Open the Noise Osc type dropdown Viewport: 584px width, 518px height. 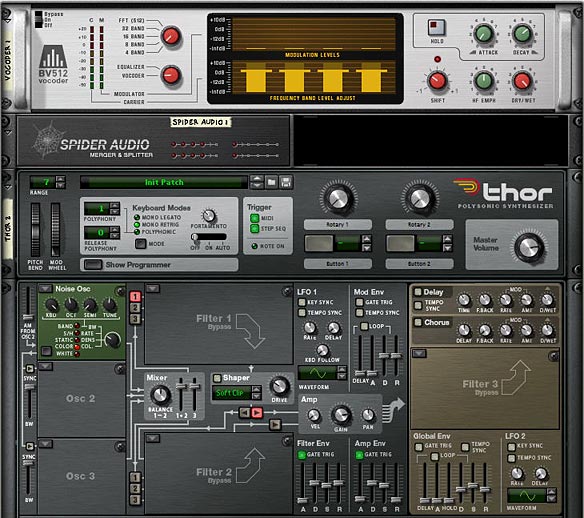(45, 289)
